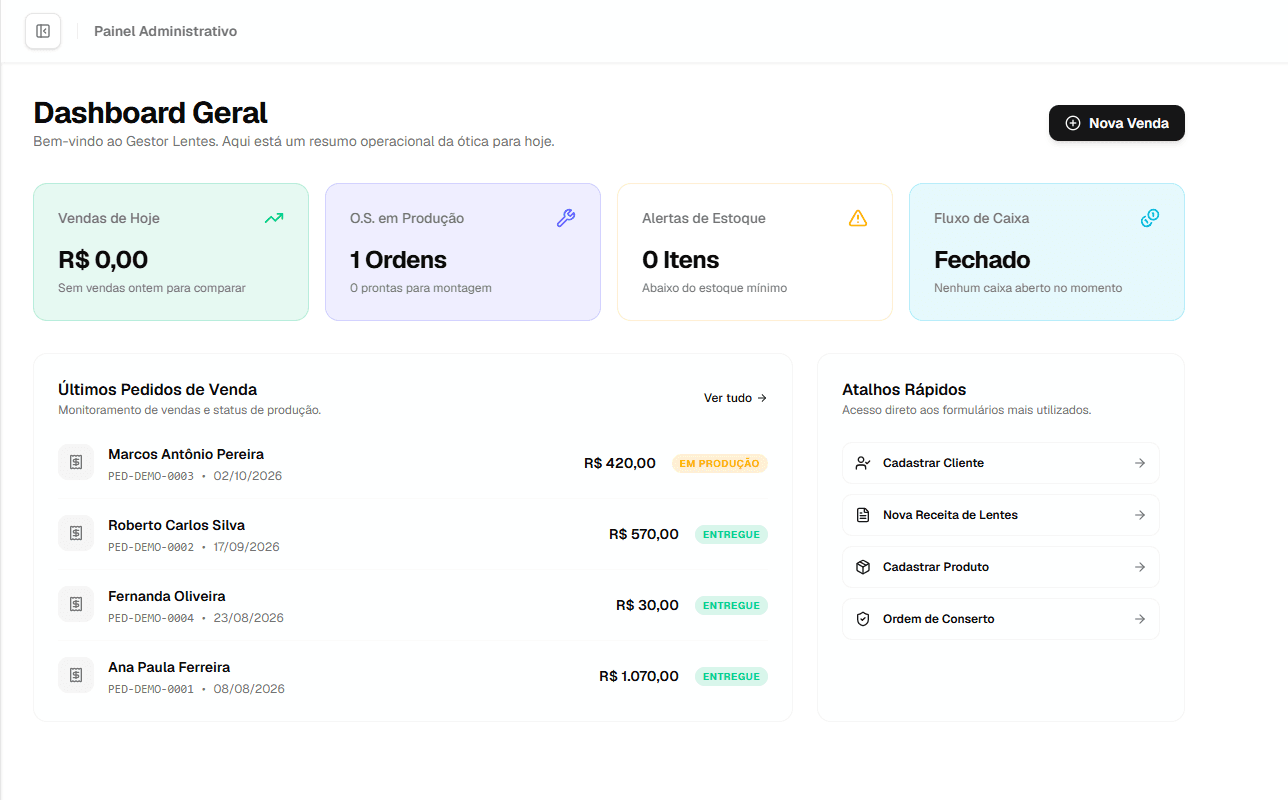This screenshot has width=1288, height=800.
Task: Click receipt icon beside Marcos Antônio Pereira
Action: [x=76, y=462]
